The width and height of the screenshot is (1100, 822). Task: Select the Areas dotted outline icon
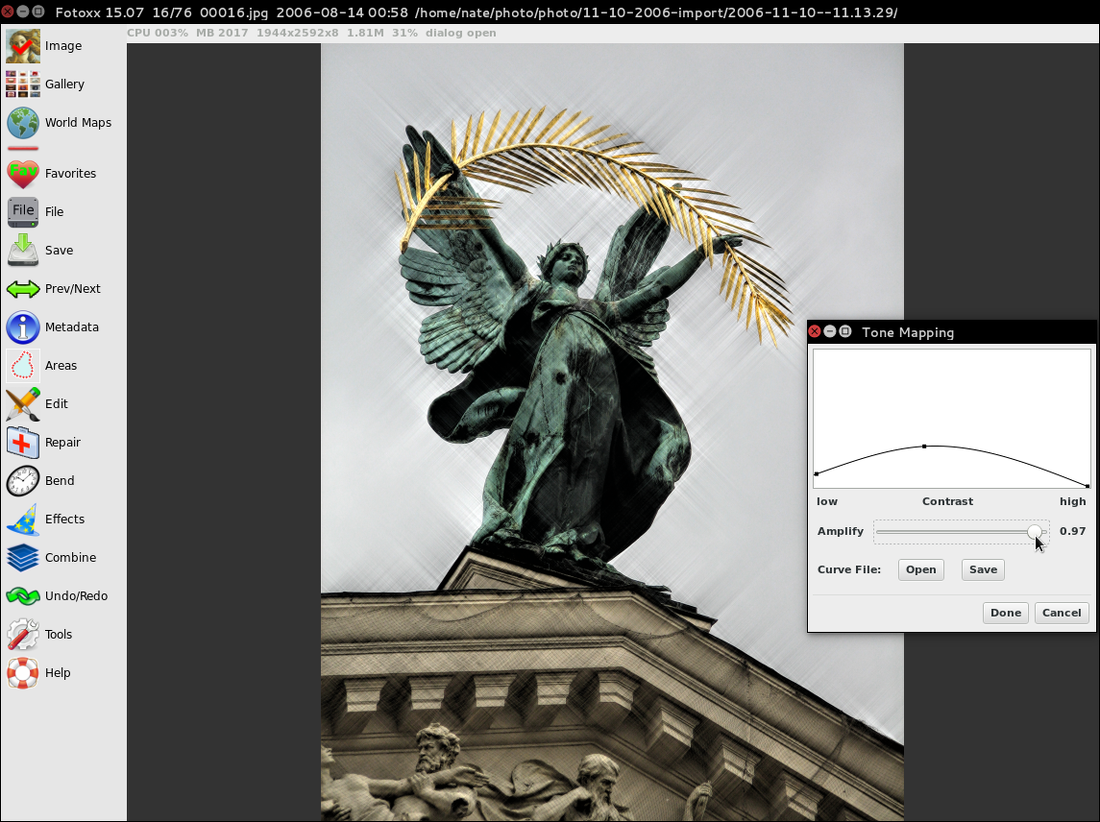23,366
